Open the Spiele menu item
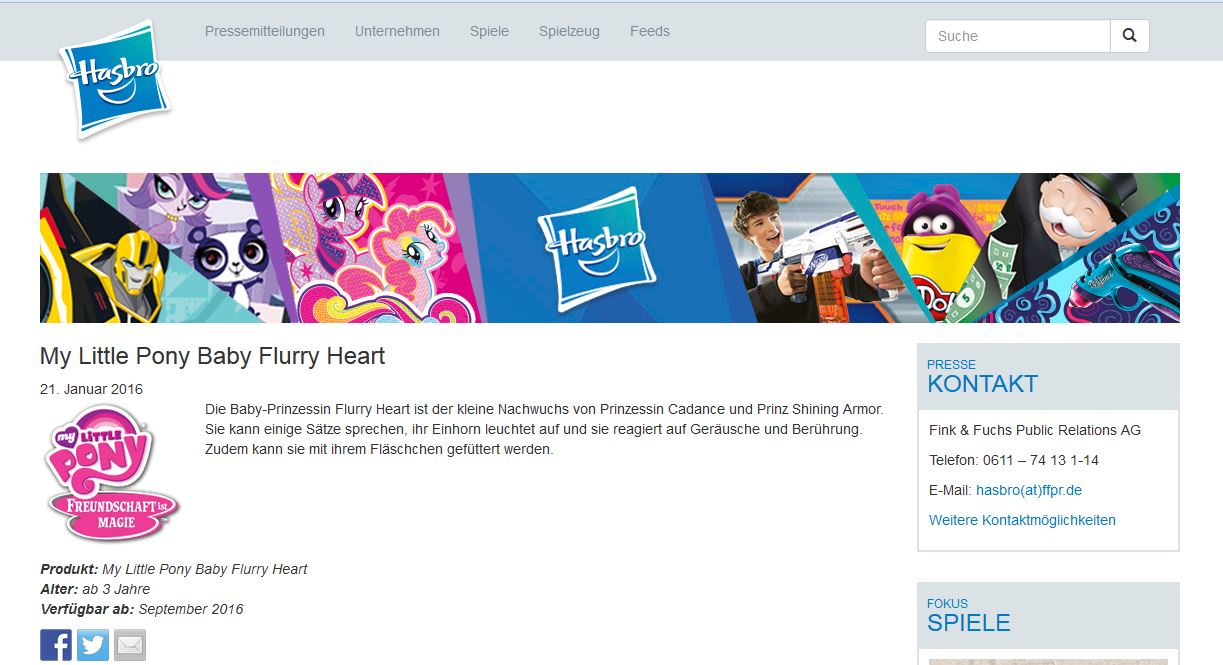The height and width of the screenshot is (665, 1223). (489, 31)
